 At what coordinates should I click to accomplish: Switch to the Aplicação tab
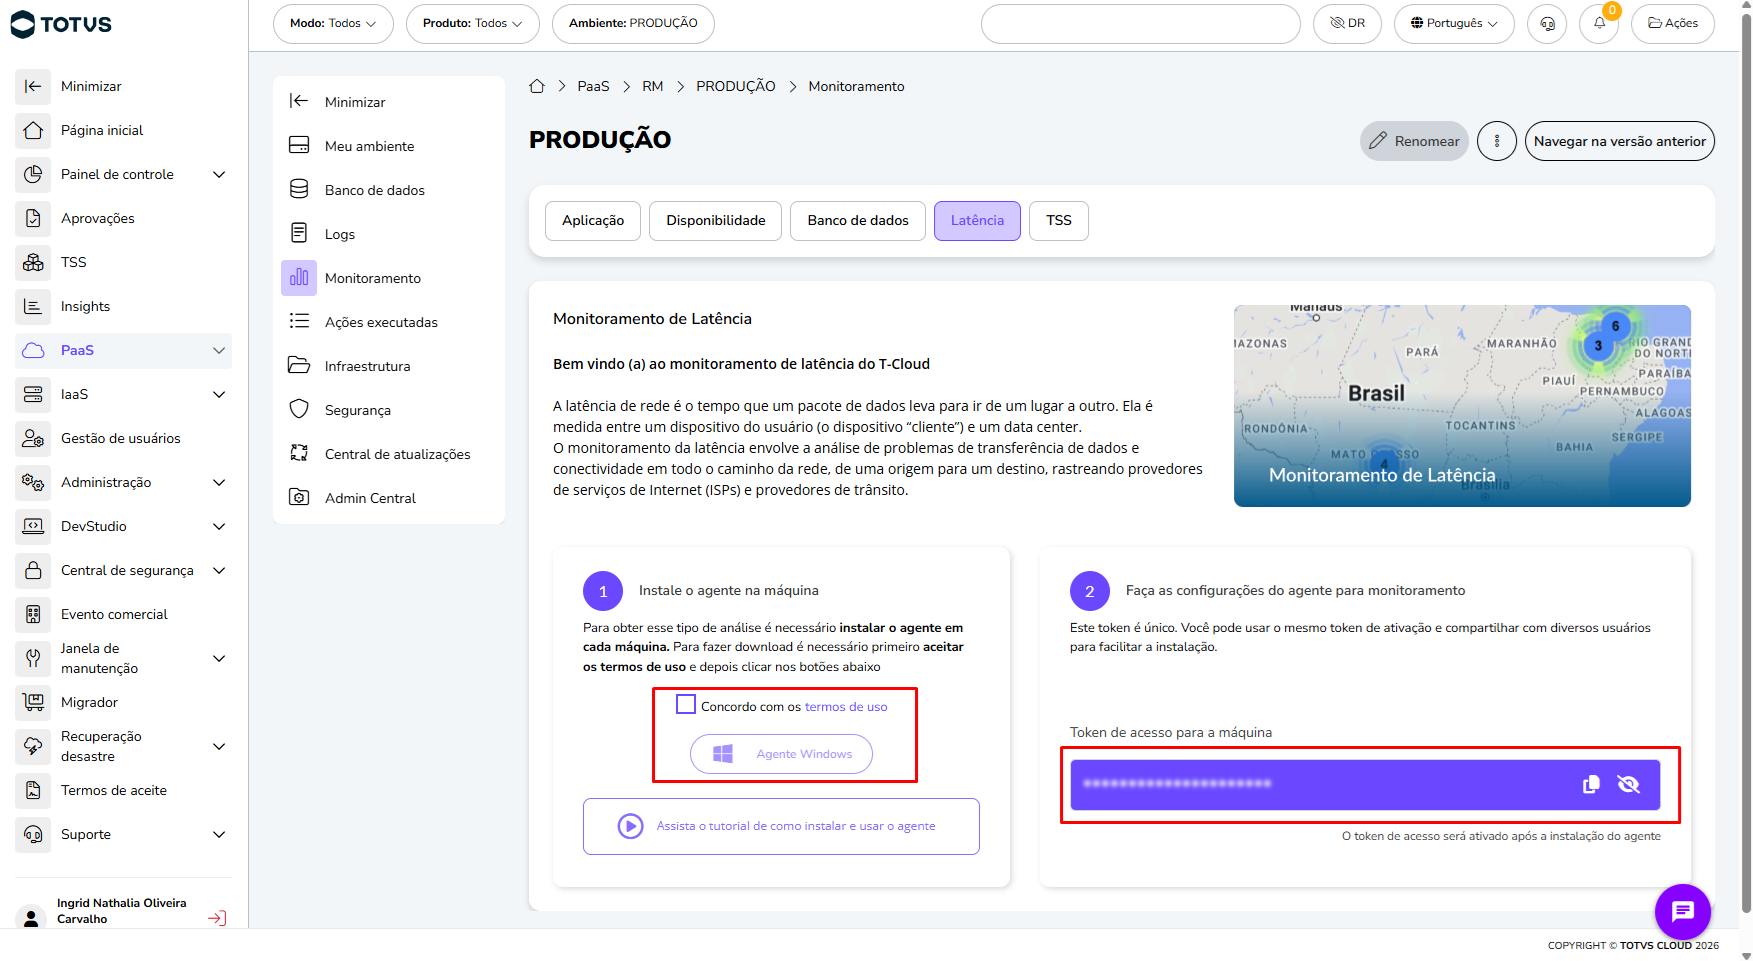tap(593, 221)
